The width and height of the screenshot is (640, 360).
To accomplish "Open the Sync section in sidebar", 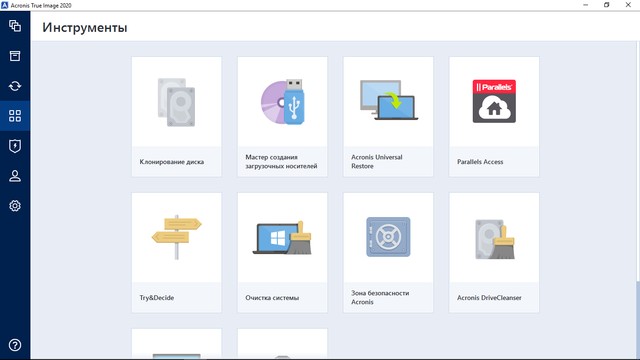I will coord(15,86).
